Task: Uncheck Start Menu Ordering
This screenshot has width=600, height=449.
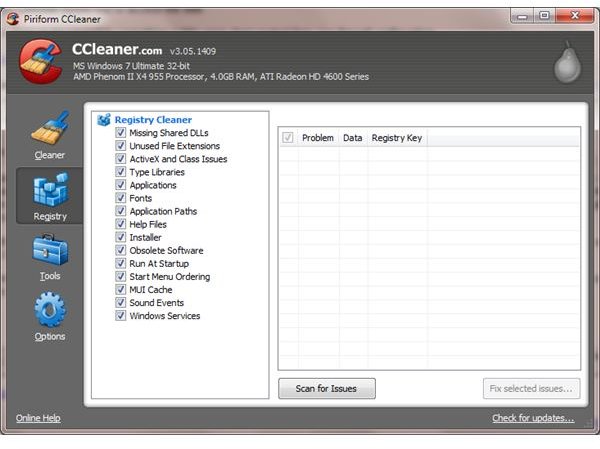Action: click(121, 276)
